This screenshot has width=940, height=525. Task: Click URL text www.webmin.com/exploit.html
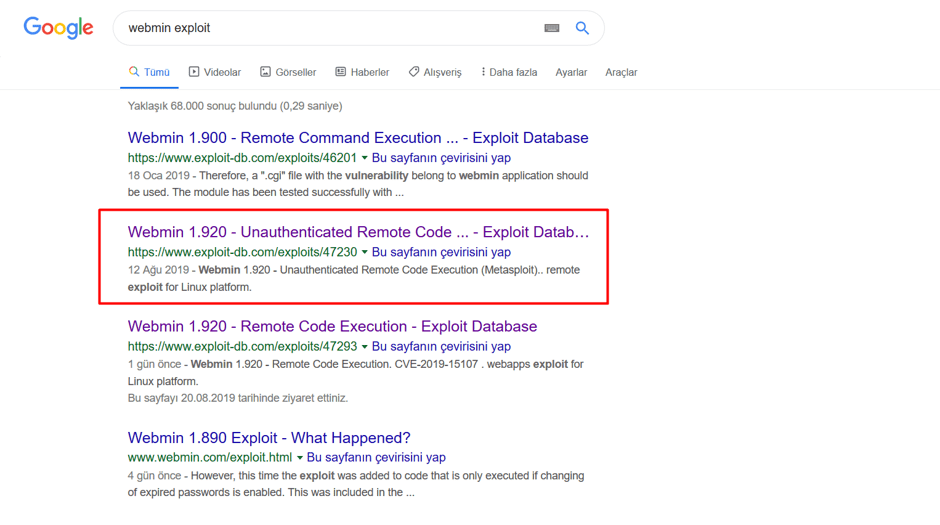210,457
